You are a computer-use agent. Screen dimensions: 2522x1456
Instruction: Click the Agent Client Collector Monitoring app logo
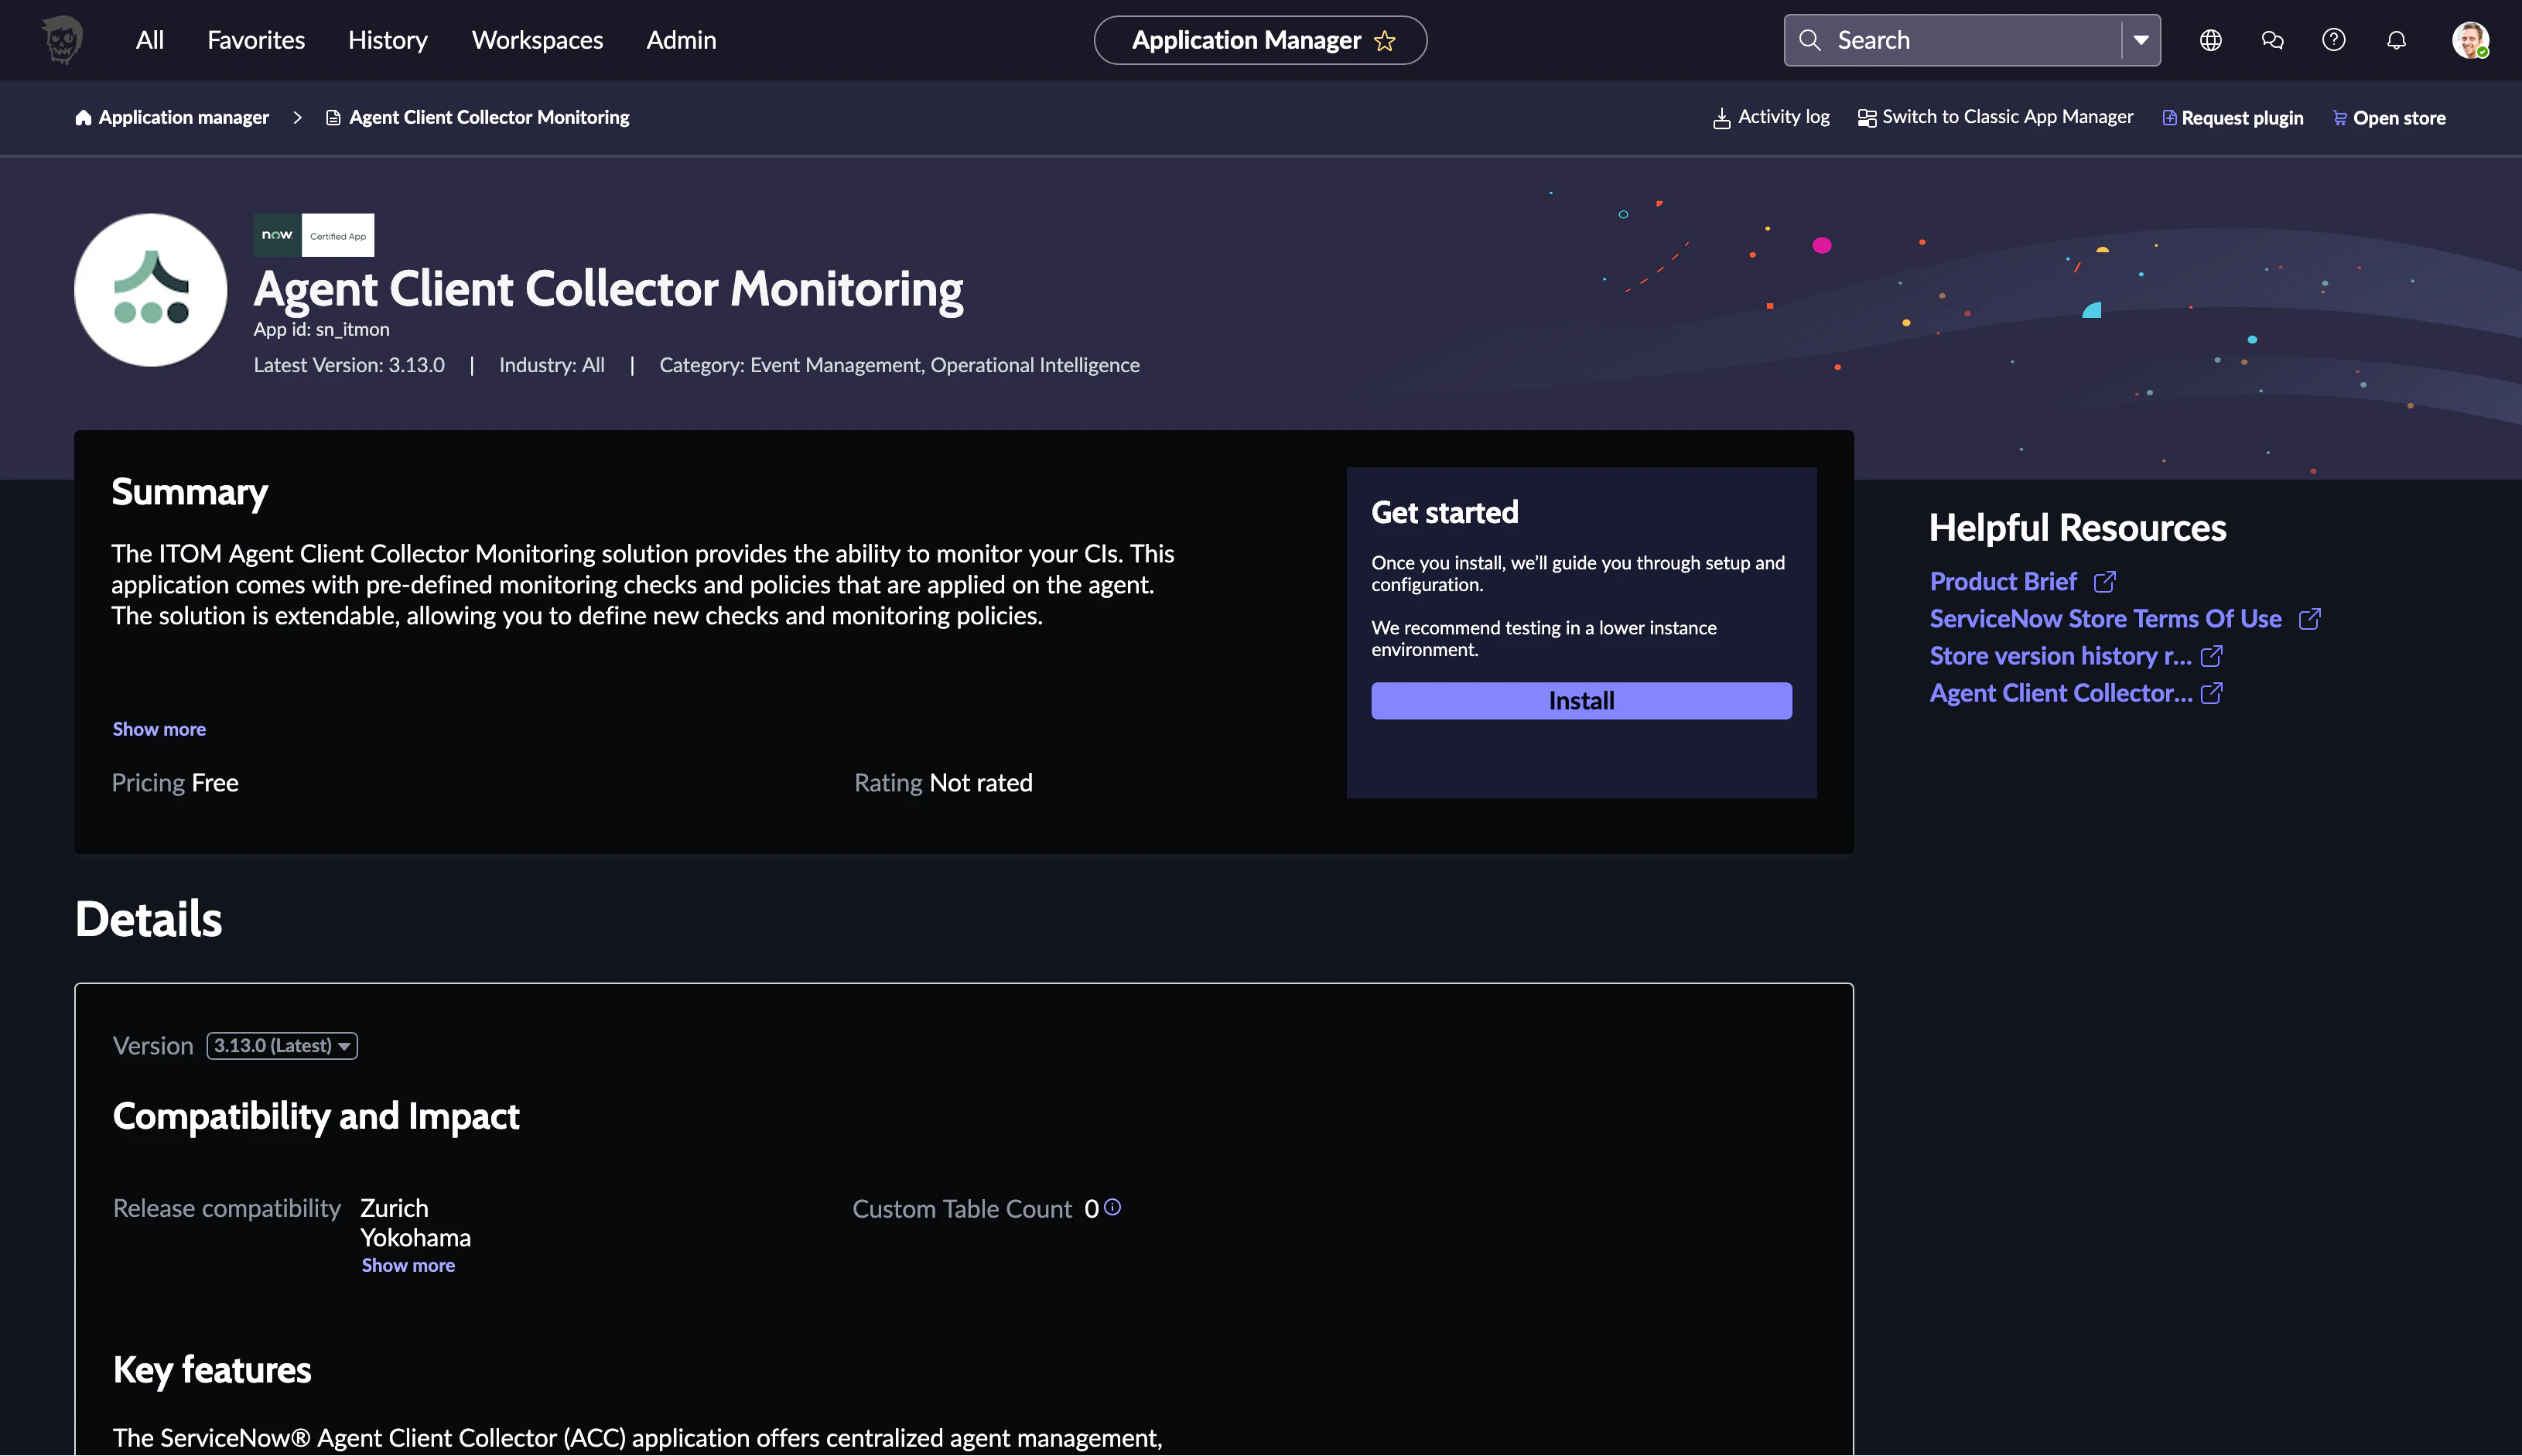point(151,290)
